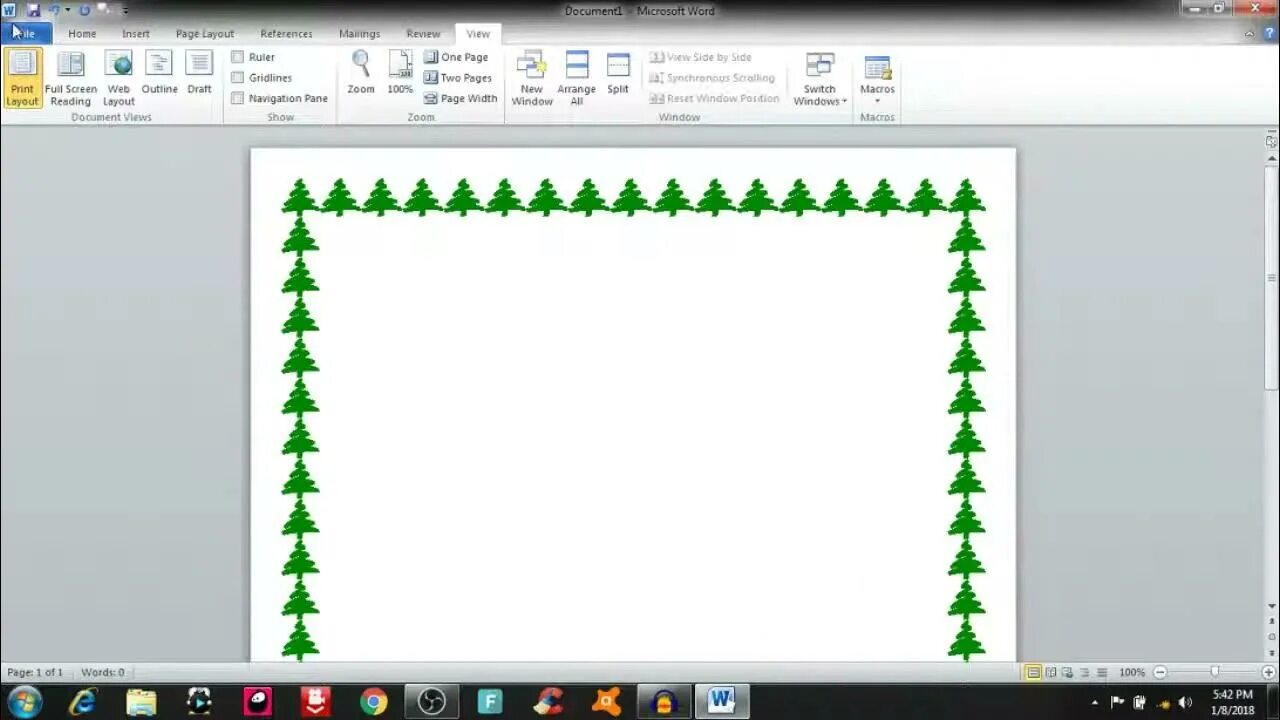This screenshot has height=720, width=1280.
Task: Minimize the ribbon with the caret
Action: pyautogui.click(x=1250, y=33)
